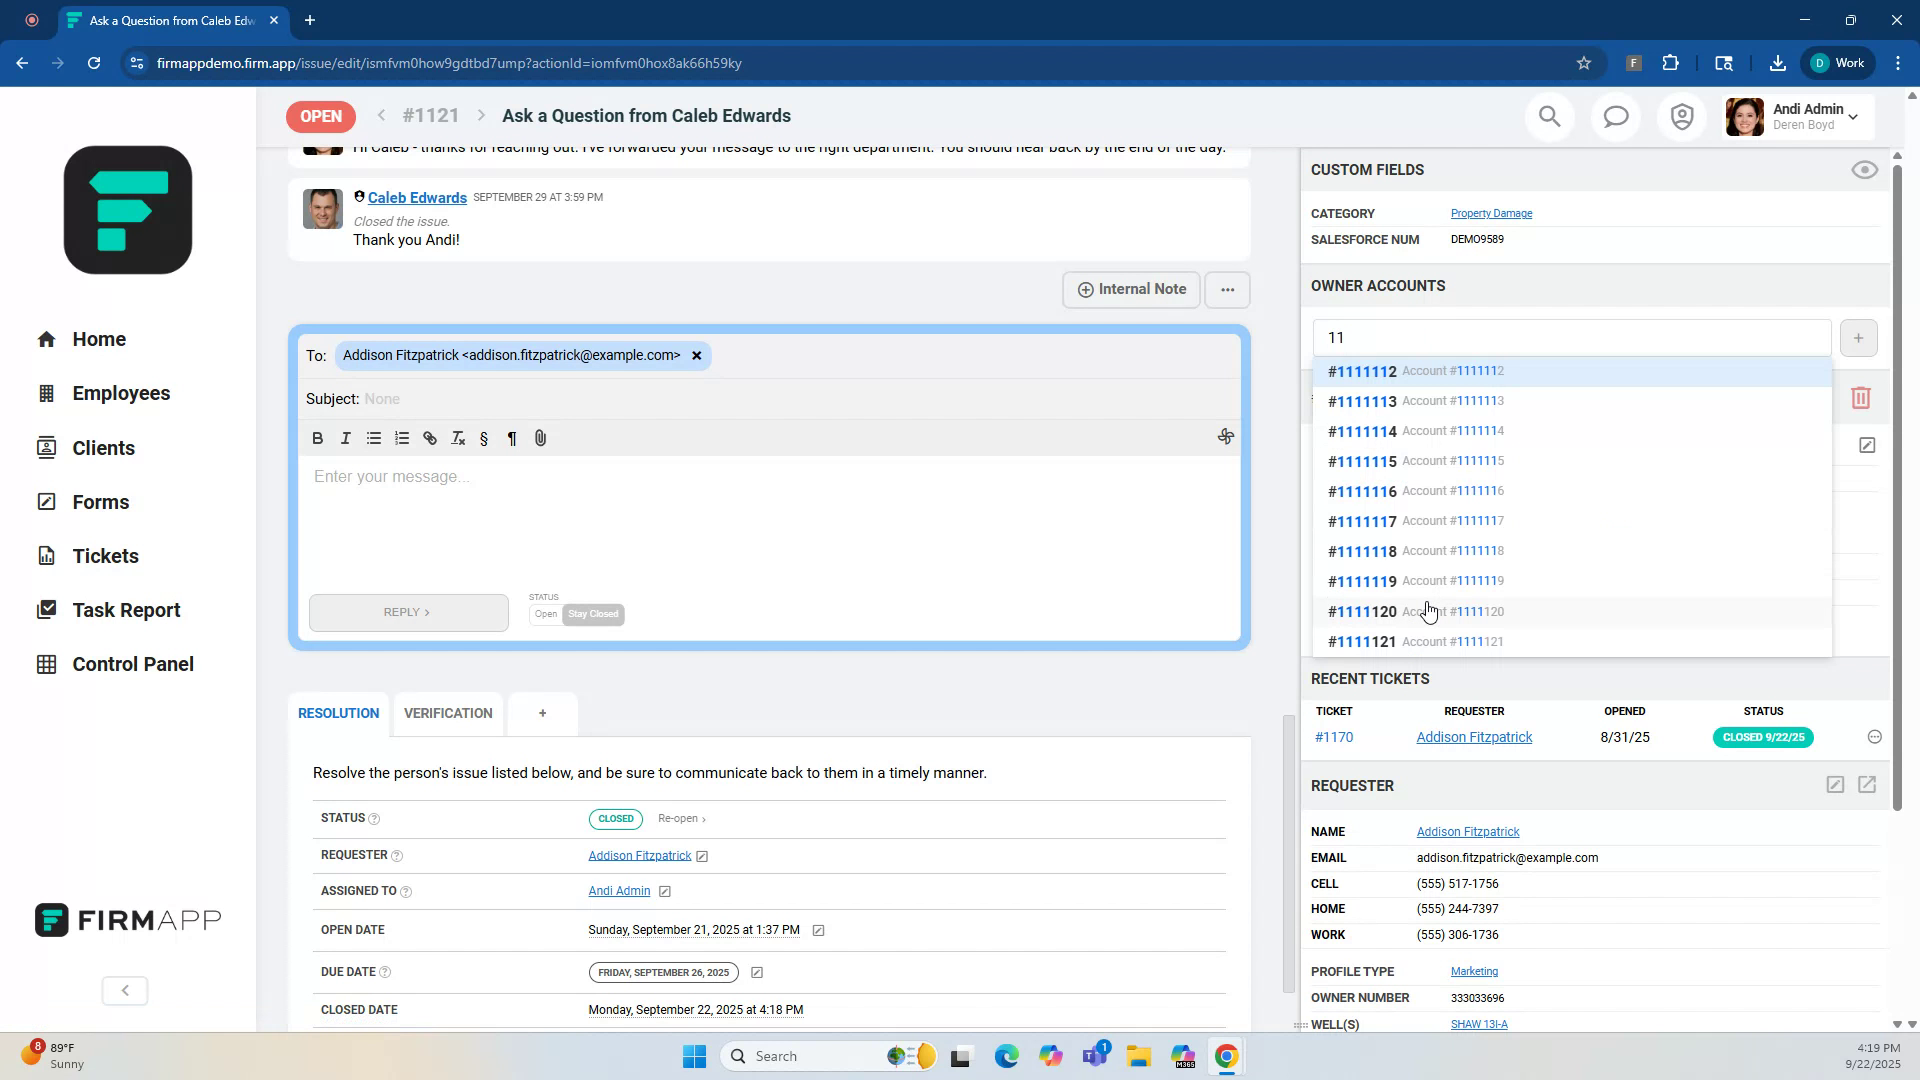Set status to Stay Closed
1920x1080 pixels.
tap(593, 614)
